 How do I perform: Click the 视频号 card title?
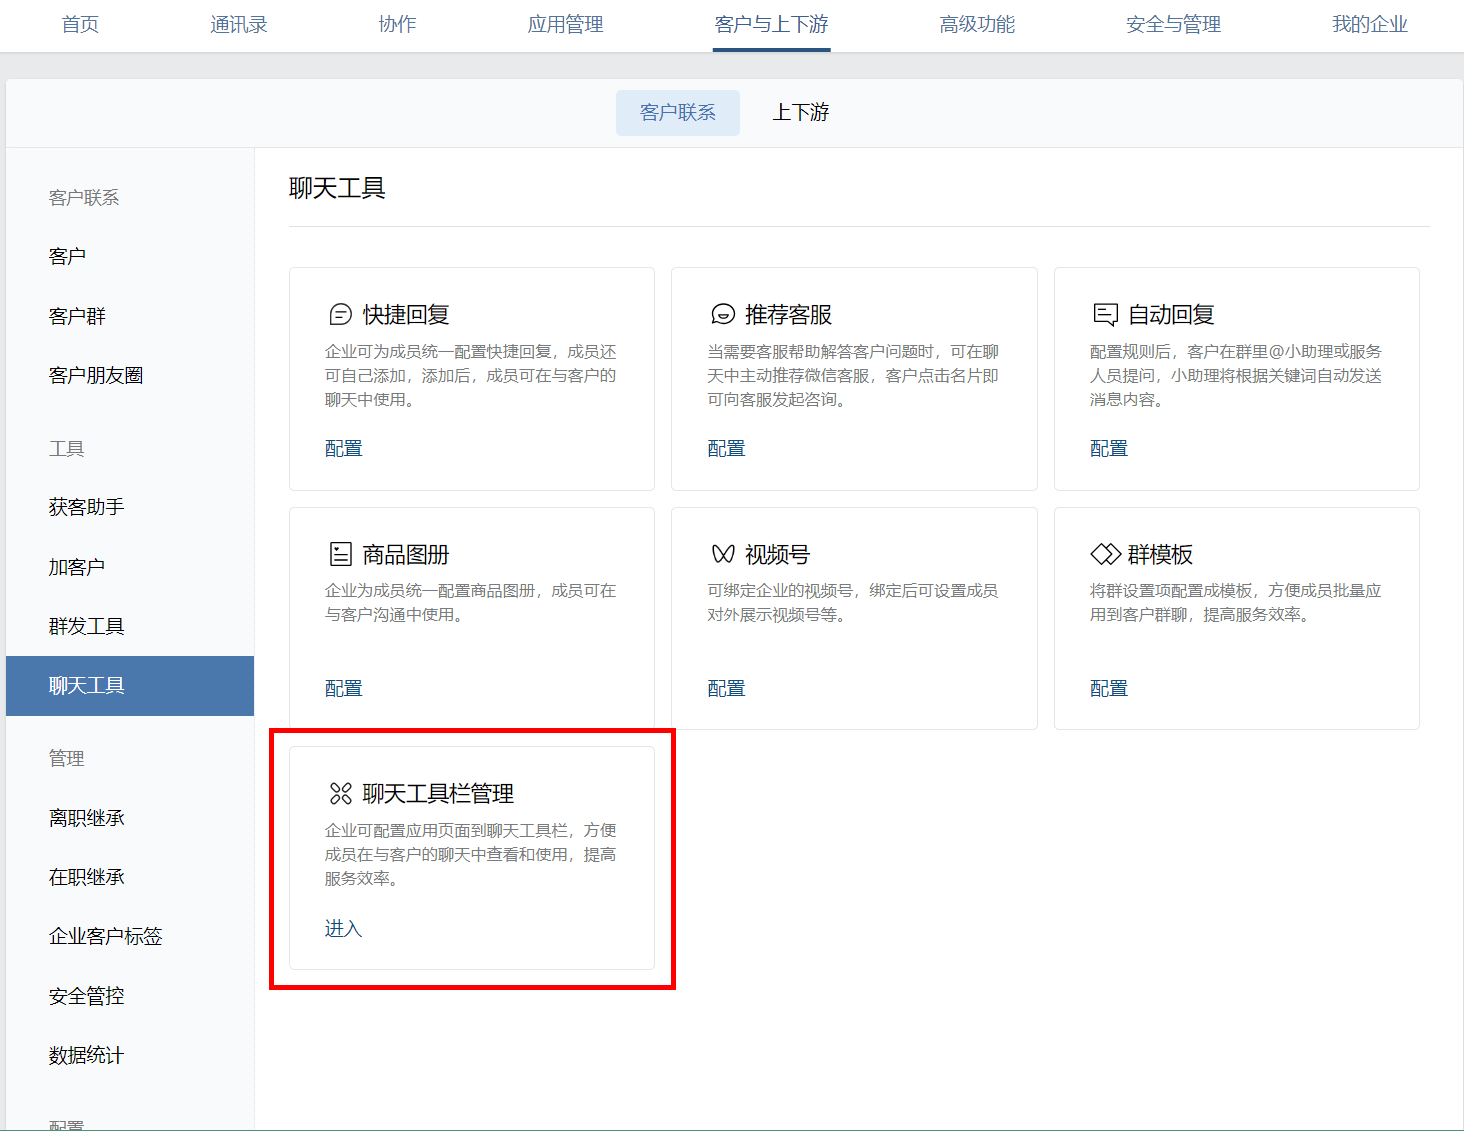(x=777, y=554)
